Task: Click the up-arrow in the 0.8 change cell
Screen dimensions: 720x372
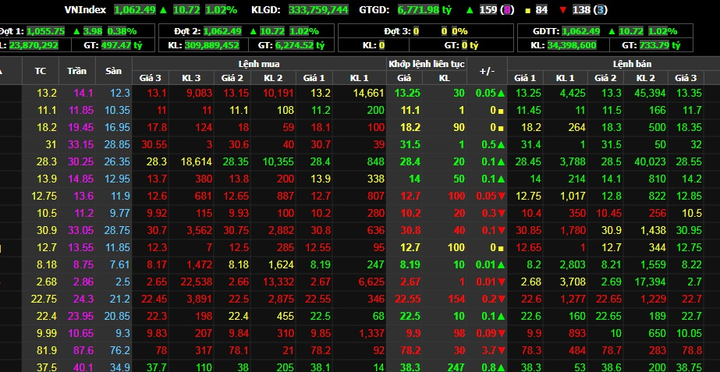Action: pos(501,367)
